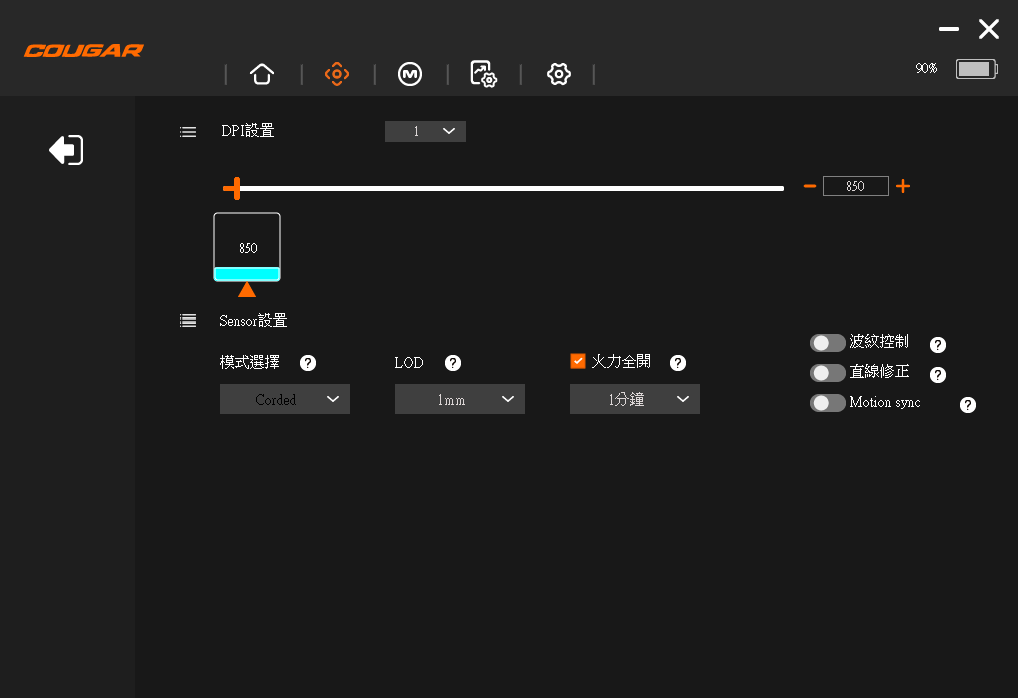Click the exit arrow icon in sidebar
The width and height of the screenshot is (1018, 698).
point(66,150)
